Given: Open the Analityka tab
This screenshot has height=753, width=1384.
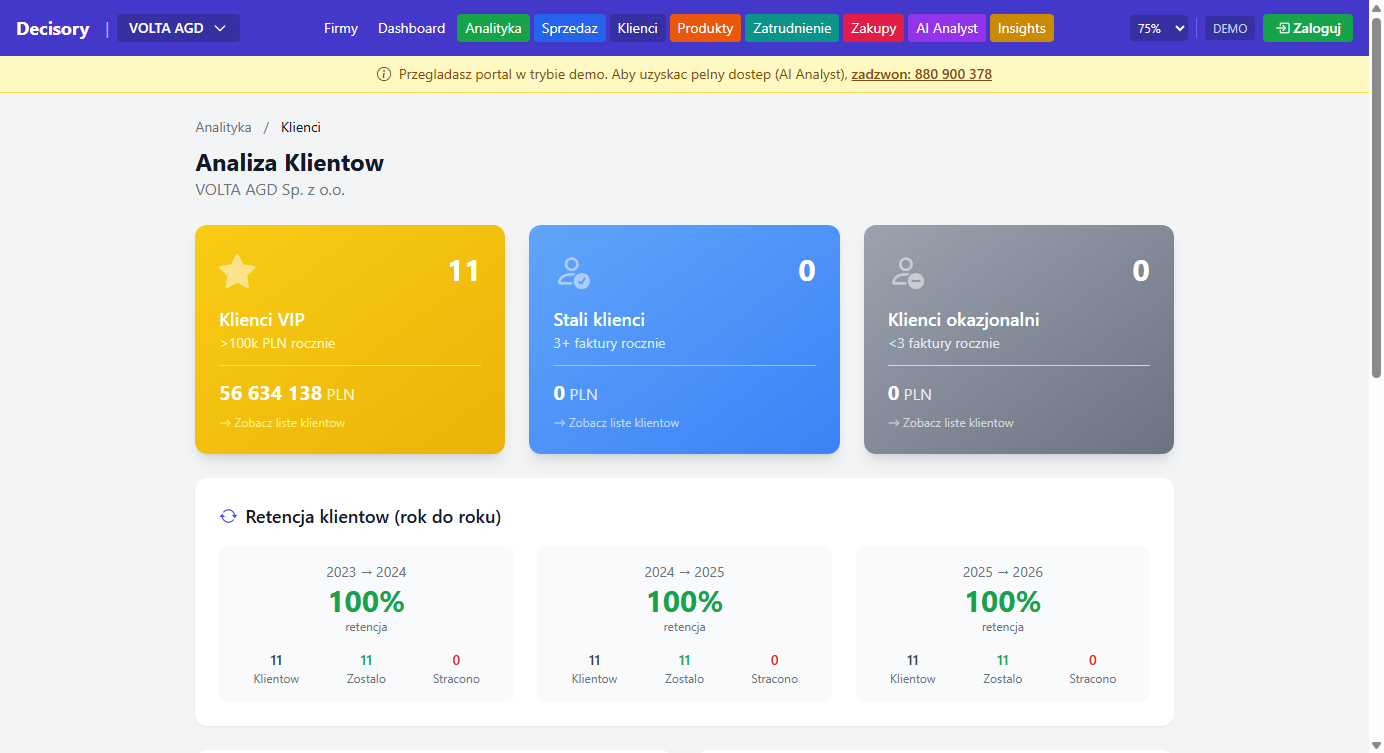Looking at the screenshot, I should 493,28.
